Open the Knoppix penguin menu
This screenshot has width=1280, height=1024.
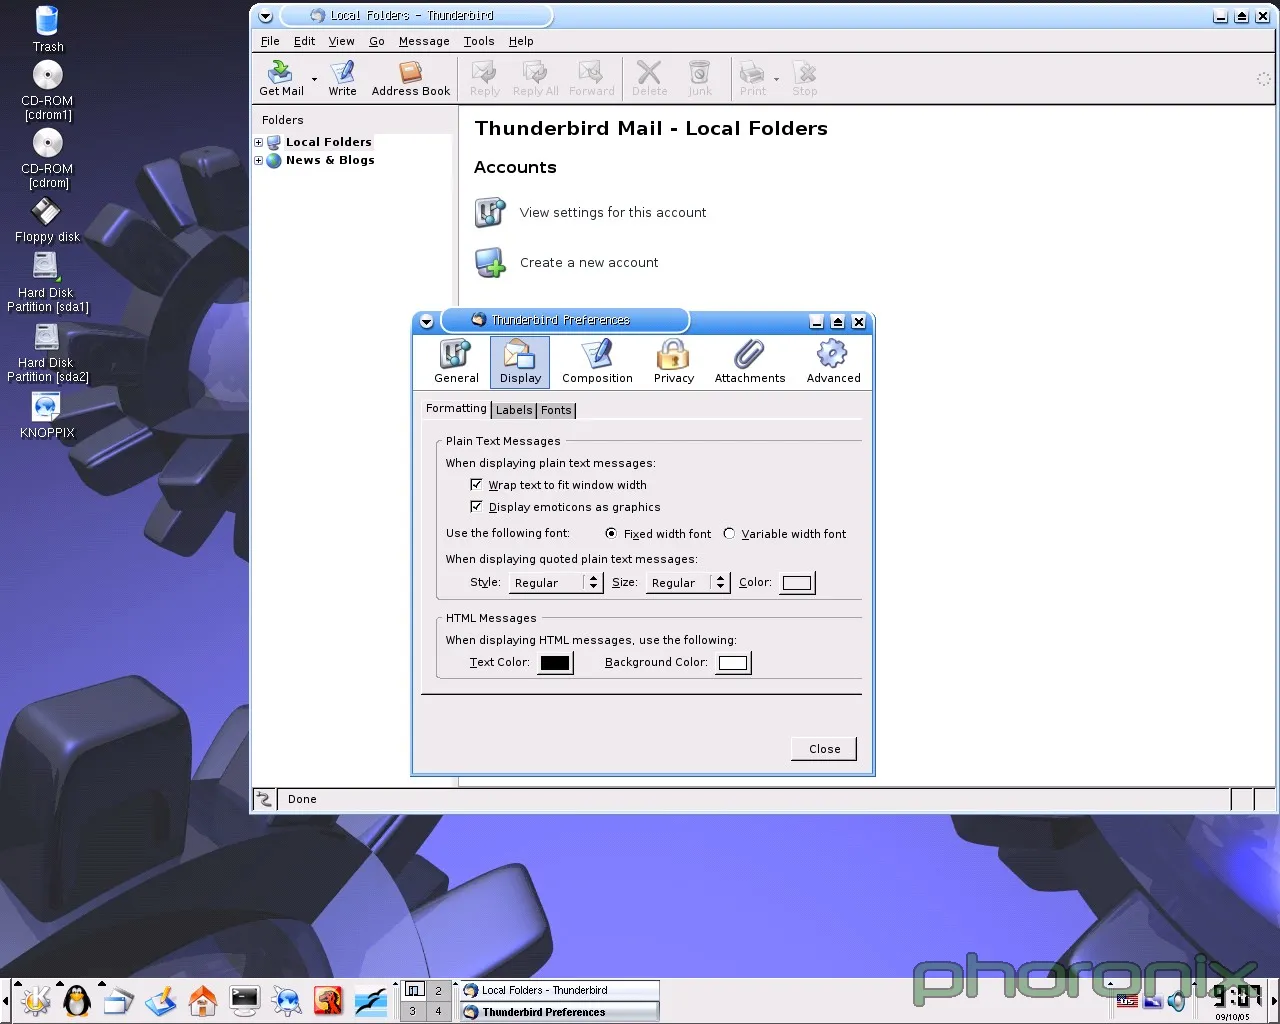click(x=77, y=1000)
